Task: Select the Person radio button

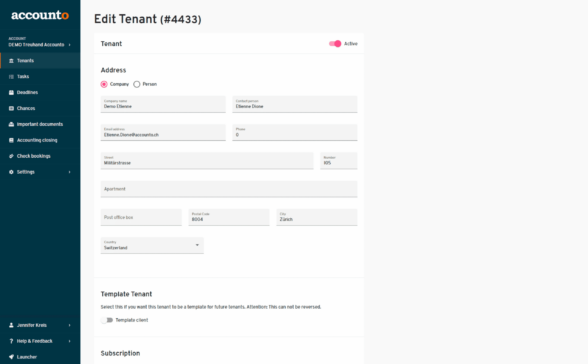Action: [137, 84]
